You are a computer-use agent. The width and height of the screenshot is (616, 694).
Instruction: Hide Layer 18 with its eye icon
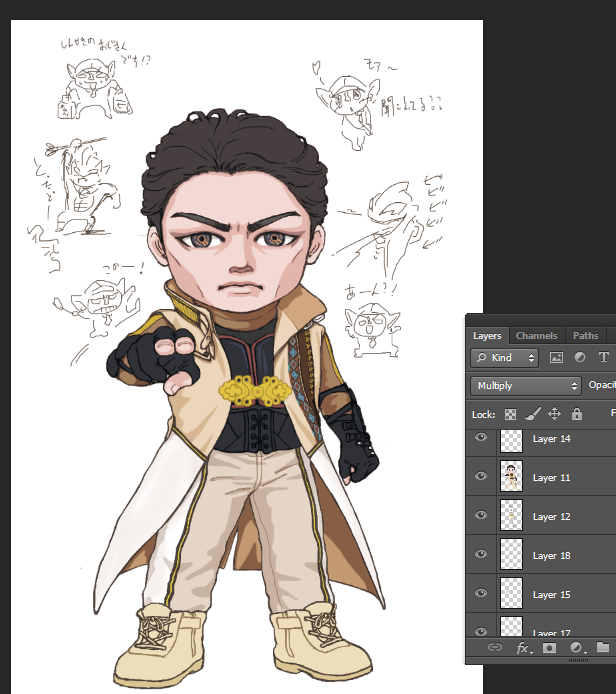coord(481,554)
